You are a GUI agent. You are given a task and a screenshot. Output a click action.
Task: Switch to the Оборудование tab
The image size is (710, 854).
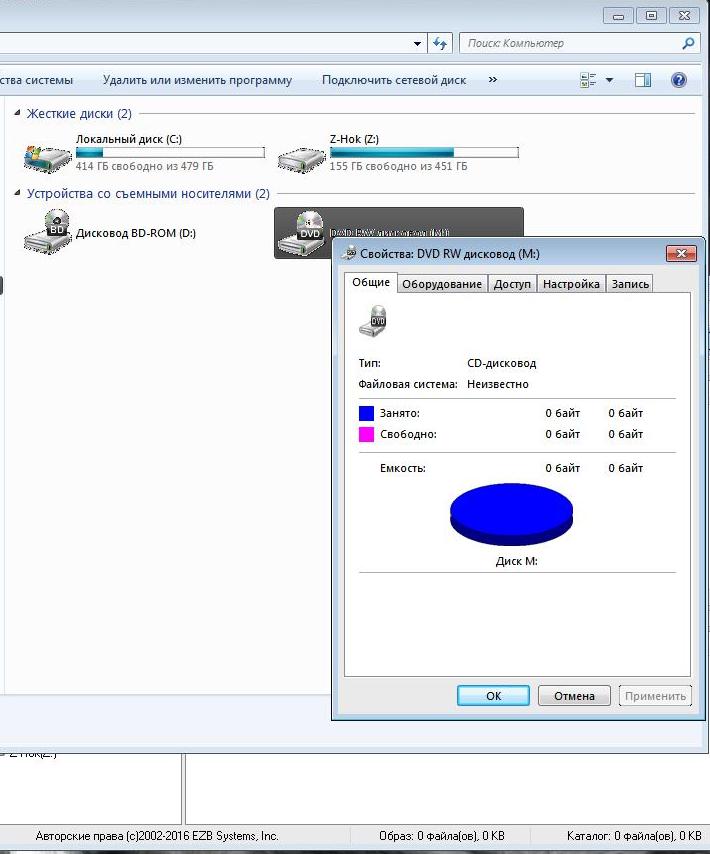click(442, 284)
